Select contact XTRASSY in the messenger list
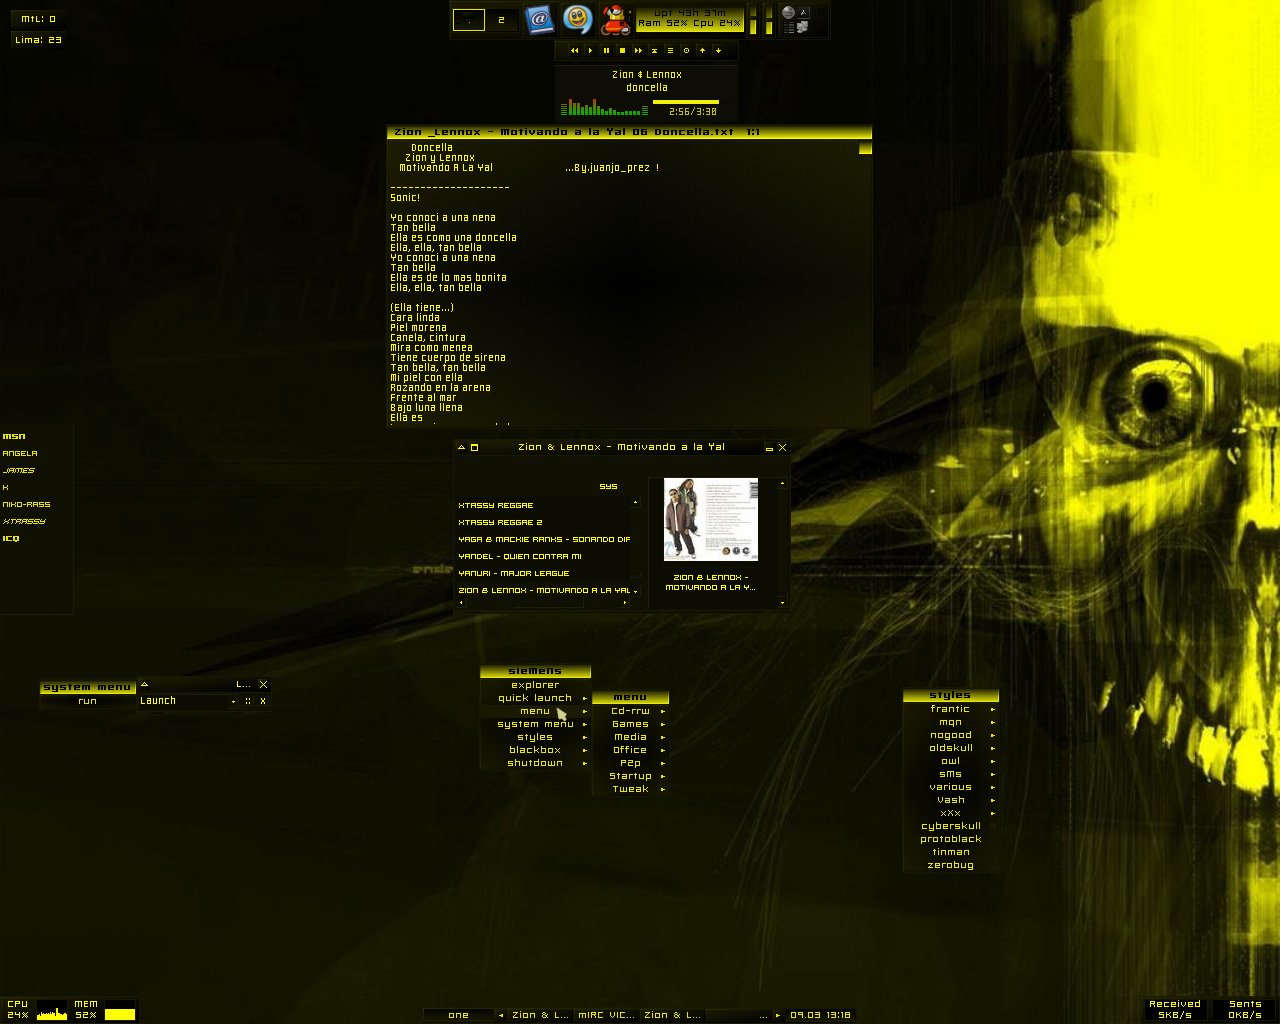Screen dimensions: 1280x1024 point(24,521)
